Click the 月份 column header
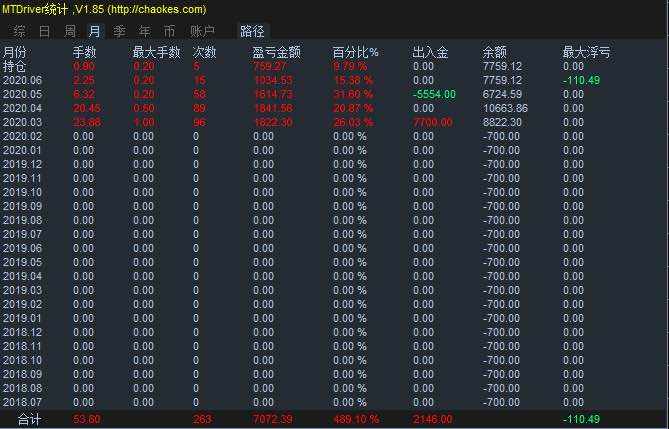Viewport: 669px width, 429px height. coord(15,52)
